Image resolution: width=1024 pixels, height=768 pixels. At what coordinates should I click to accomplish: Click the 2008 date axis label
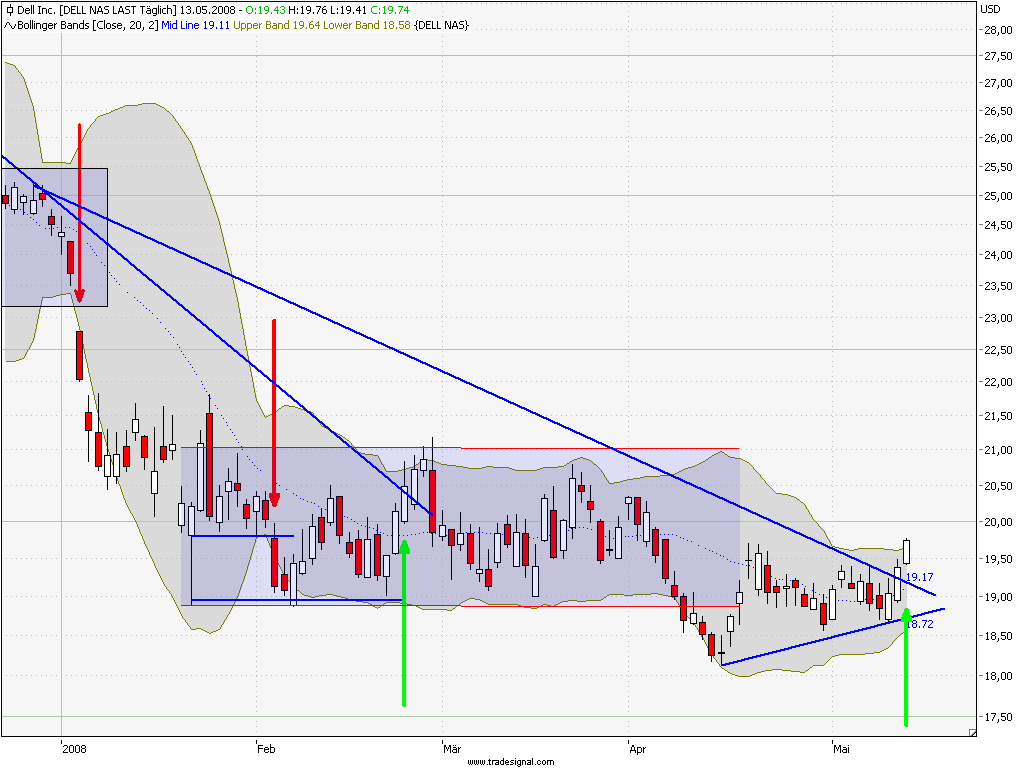74,749
